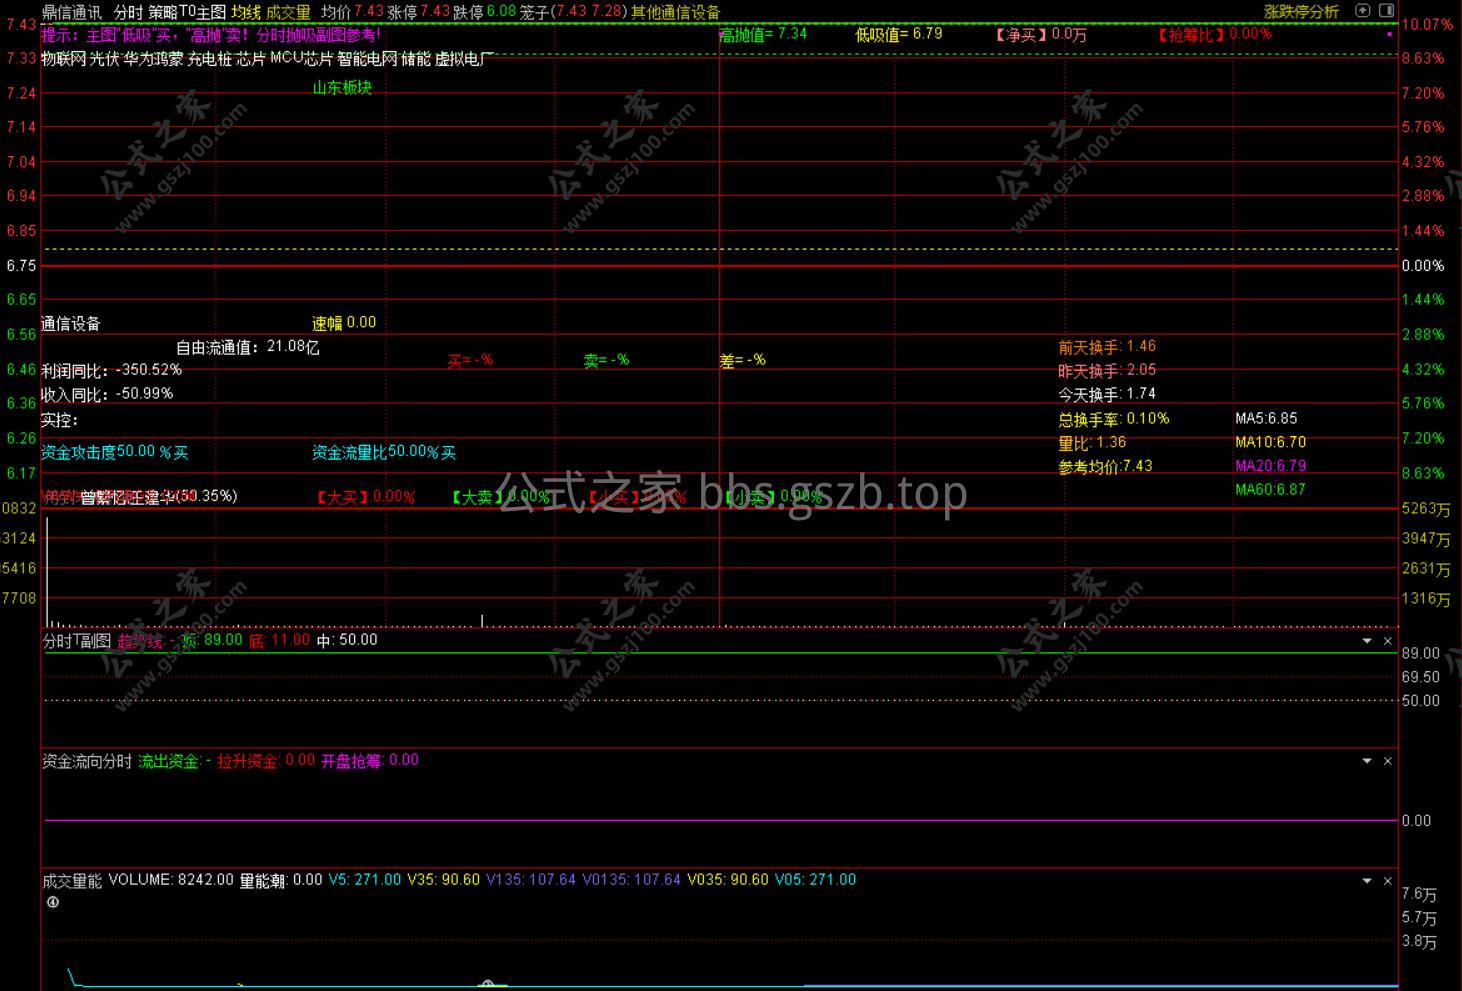The width and height of the screenshot is (1462, 991).
Task: Click 资金流量比50.00%买 text
Action: [384, 452]
